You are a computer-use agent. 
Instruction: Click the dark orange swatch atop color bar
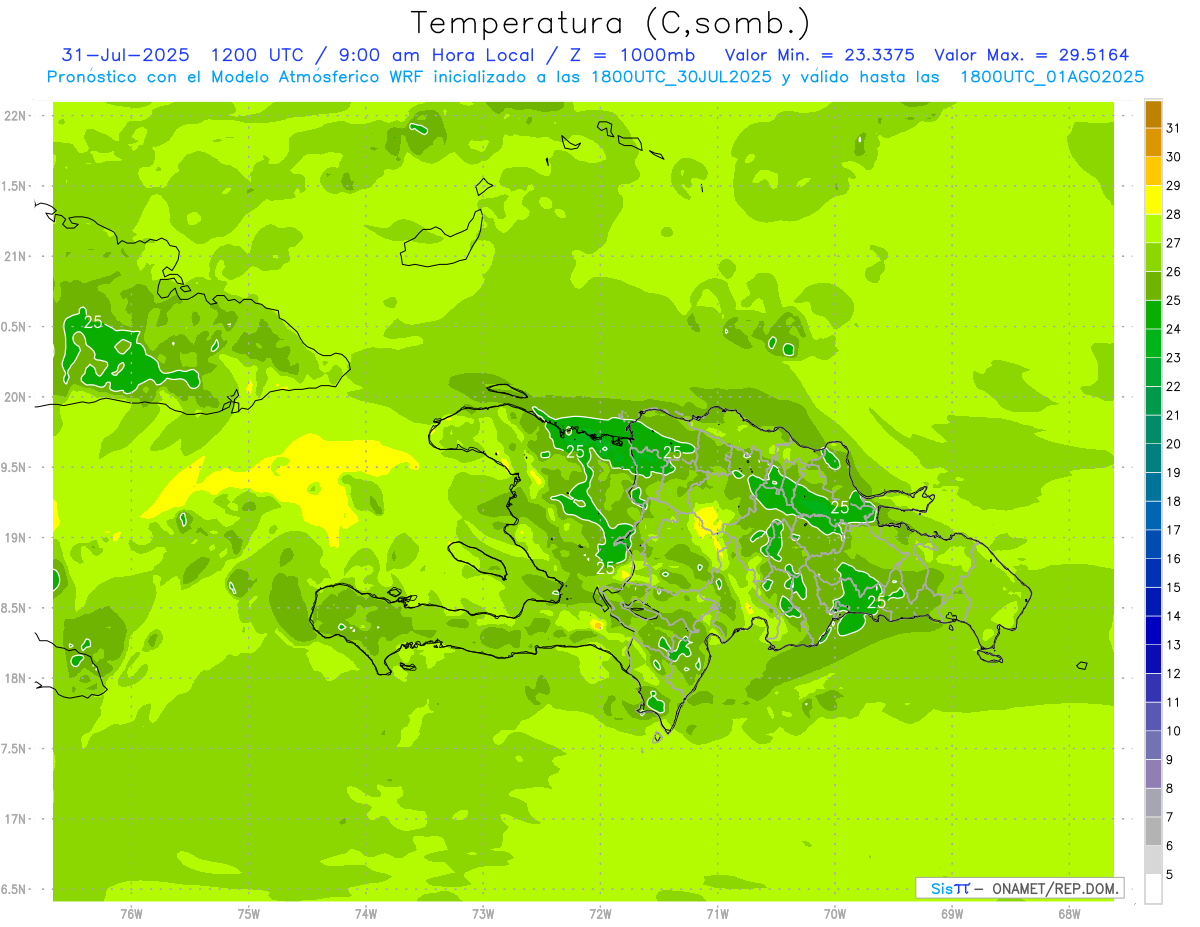1153,114
